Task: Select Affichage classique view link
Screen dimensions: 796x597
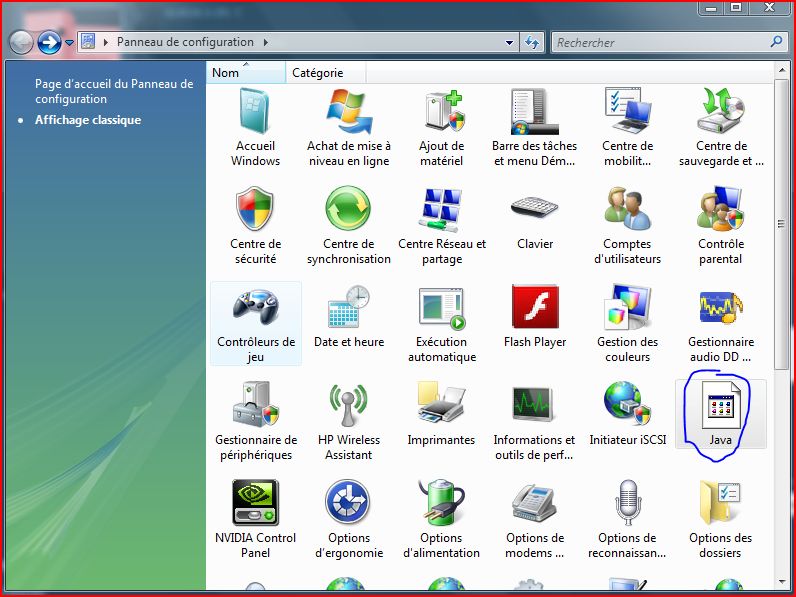Action: coord(88,120)
